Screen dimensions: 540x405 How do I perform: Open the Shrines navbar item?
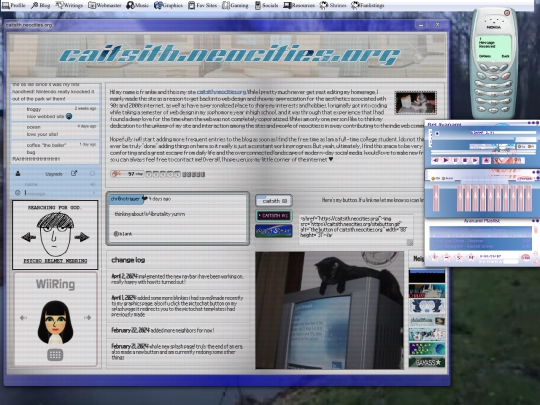coord(333,5)
